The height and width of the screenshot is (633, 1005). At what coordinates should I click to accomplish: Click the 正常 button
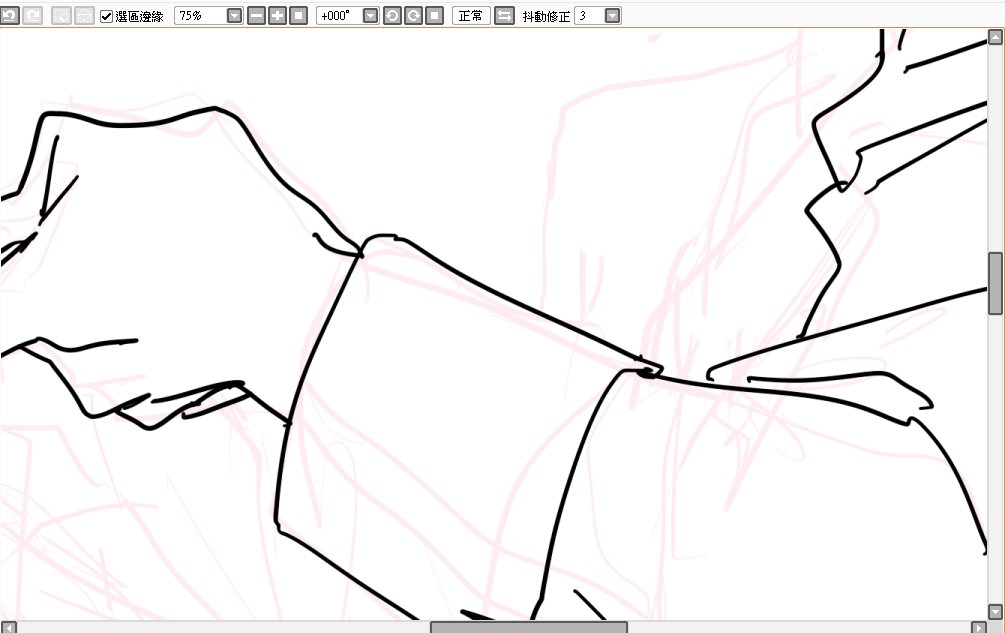[471, 16]
